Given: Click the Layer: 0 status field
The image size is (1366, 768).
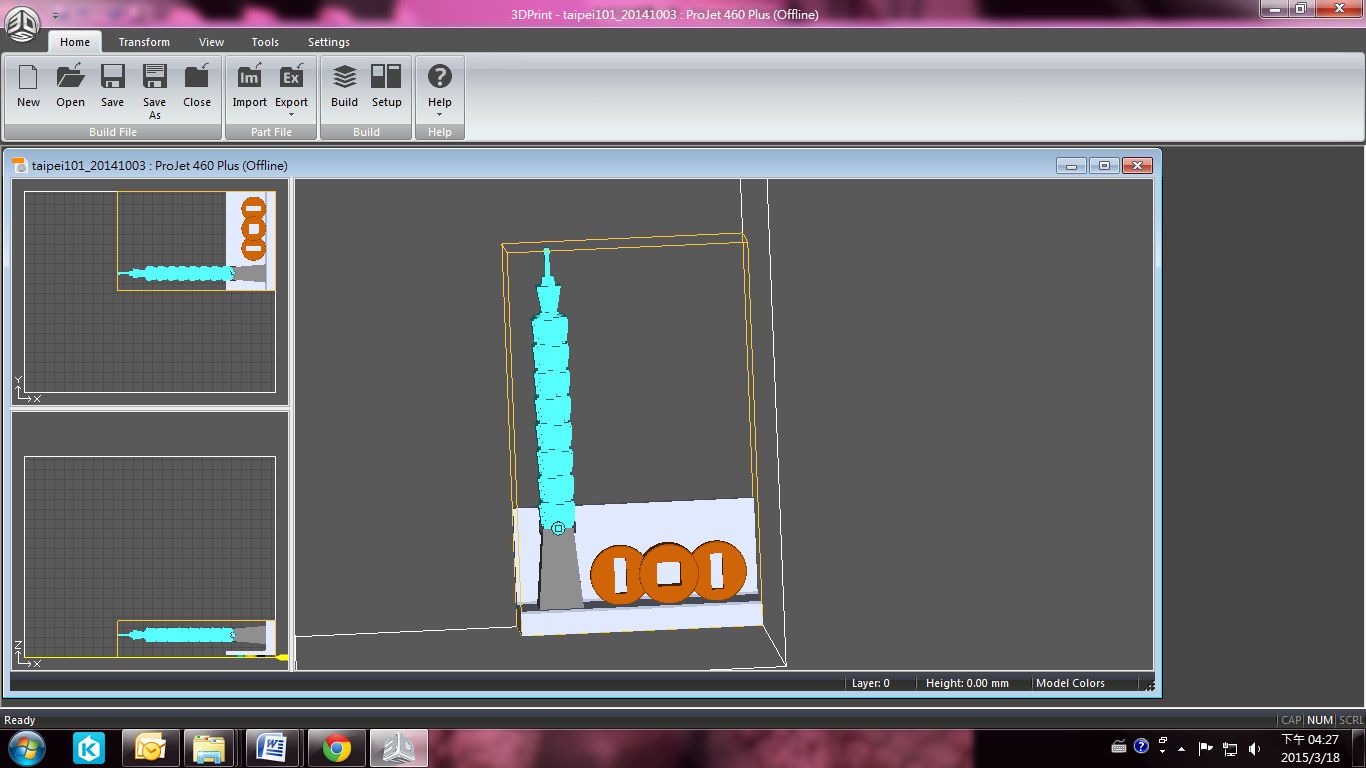Looking at the screenshot, I should click(870, 683).
